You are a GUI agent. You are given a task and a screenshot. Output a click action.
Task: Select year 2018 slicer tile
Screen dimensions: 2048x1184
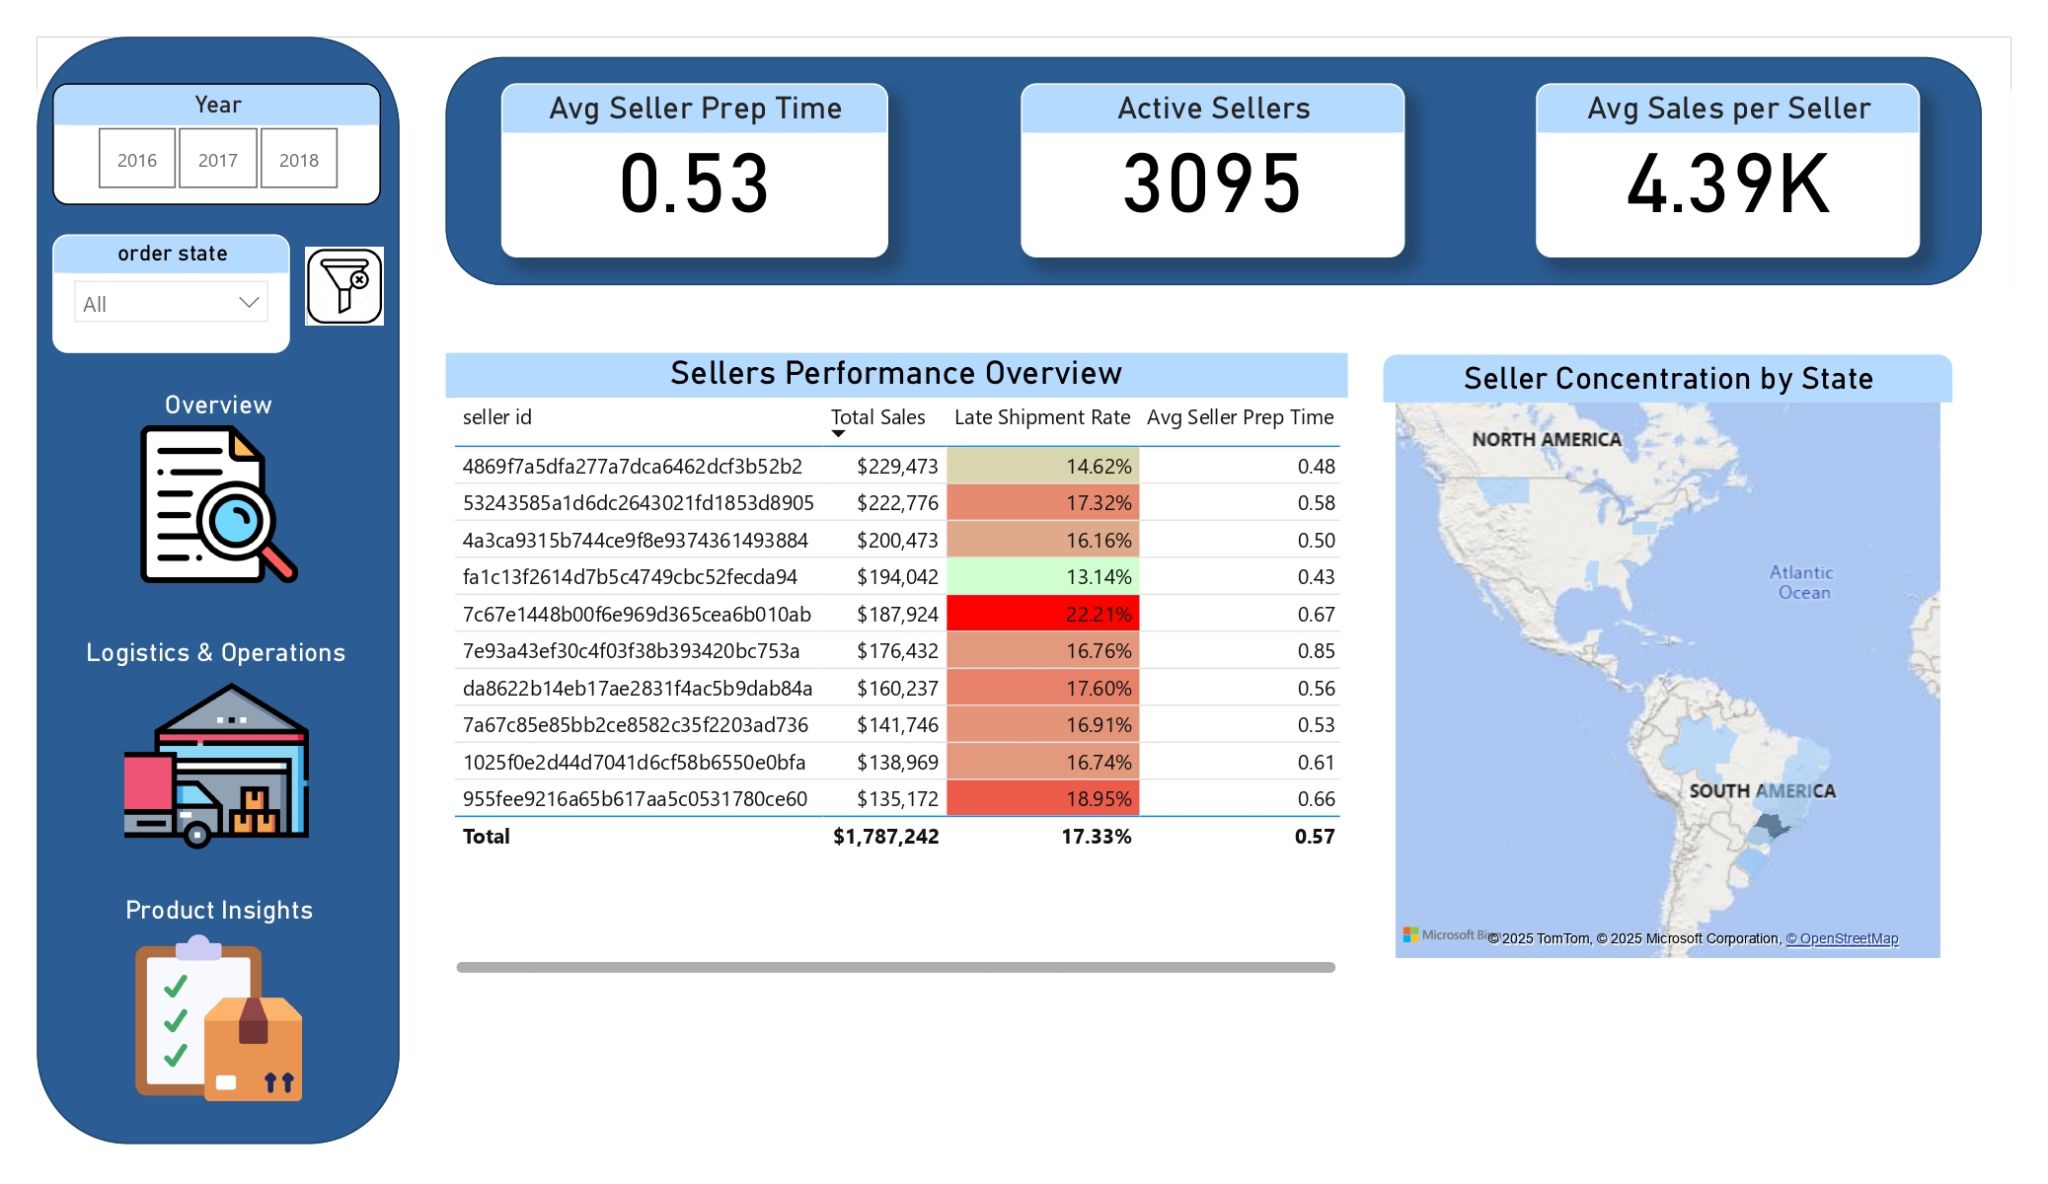pos(298,159)
